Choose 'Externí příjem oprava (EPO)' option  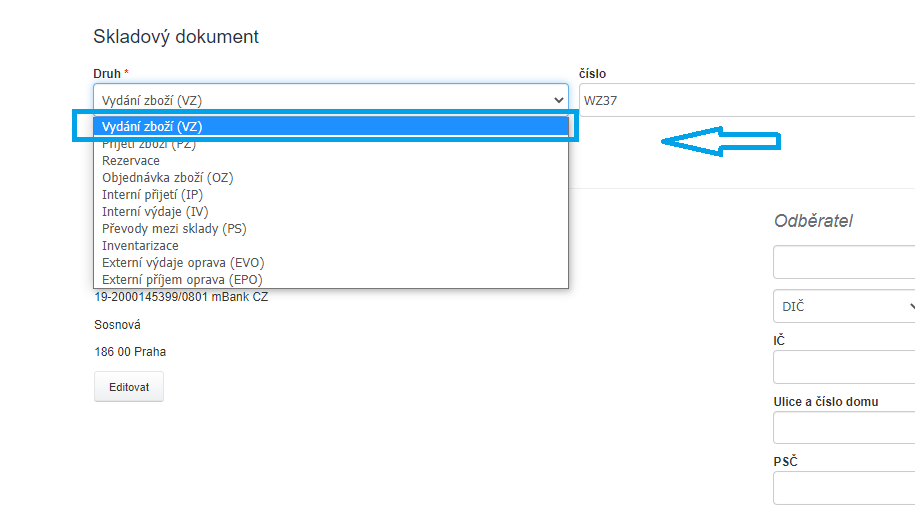point(182,280)
